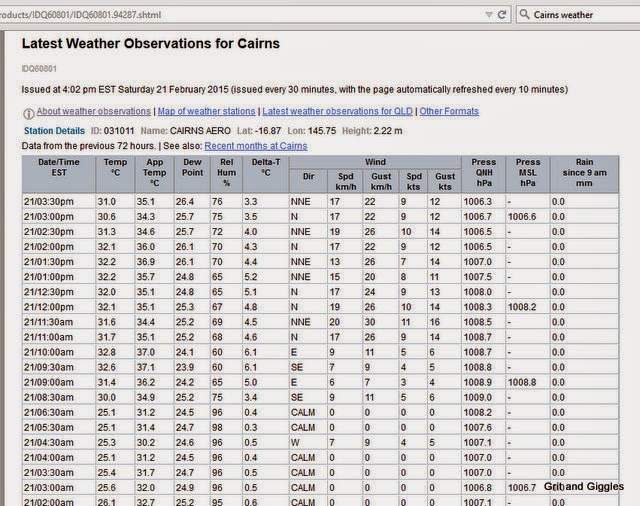Click the wind 'Dir' column header
The width and height of the screenshot is (640, 506).
[308, 181]
